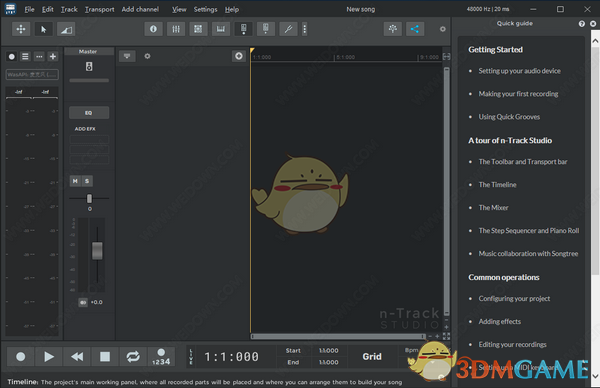Open the piano roll keyboard icon
This screenshot has width=600, height=388.
click(221, 29)
